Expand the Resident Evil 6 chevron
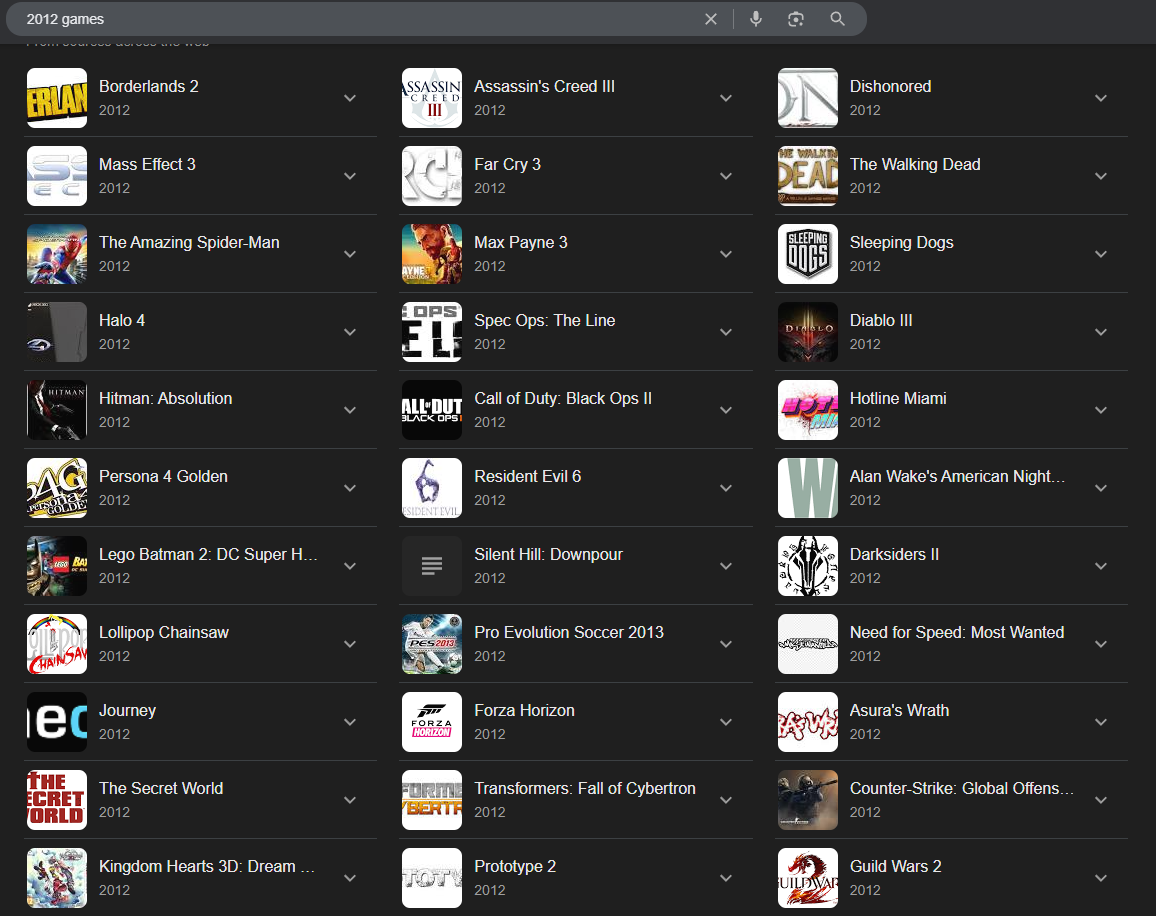Viewport: 1156px width, 916px height. (x=726, y=488)
